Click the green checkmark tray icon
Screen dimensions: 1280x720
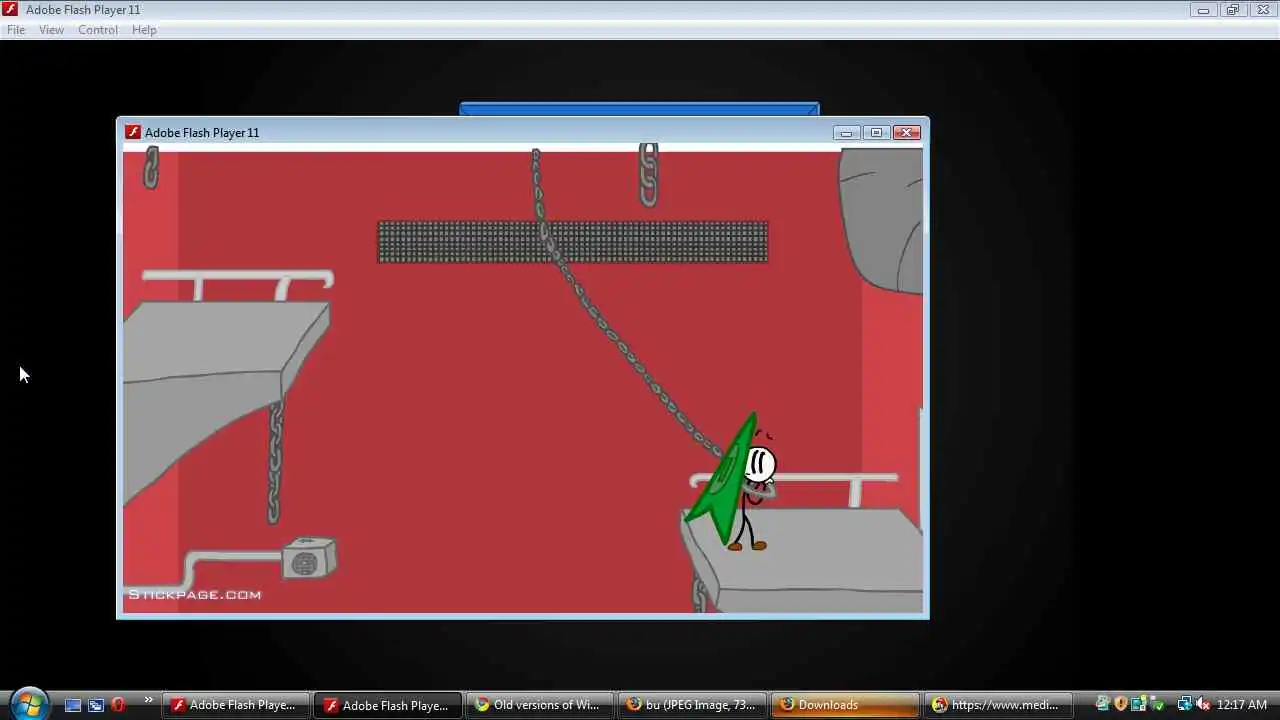(x=1157, y=705)
